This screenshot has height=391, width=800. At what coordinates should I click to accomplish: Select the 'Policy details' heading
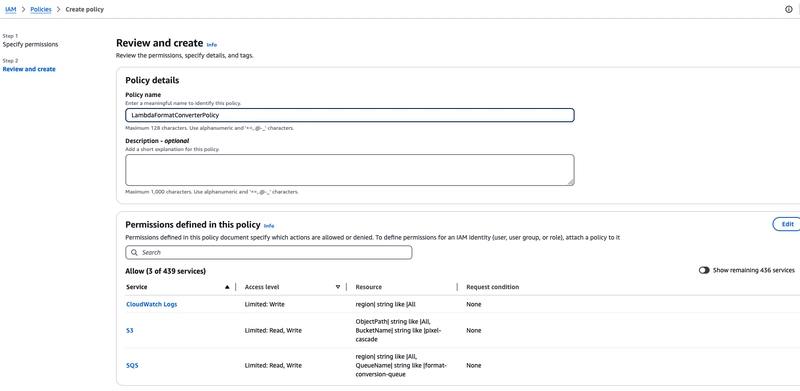click(152, 80)
